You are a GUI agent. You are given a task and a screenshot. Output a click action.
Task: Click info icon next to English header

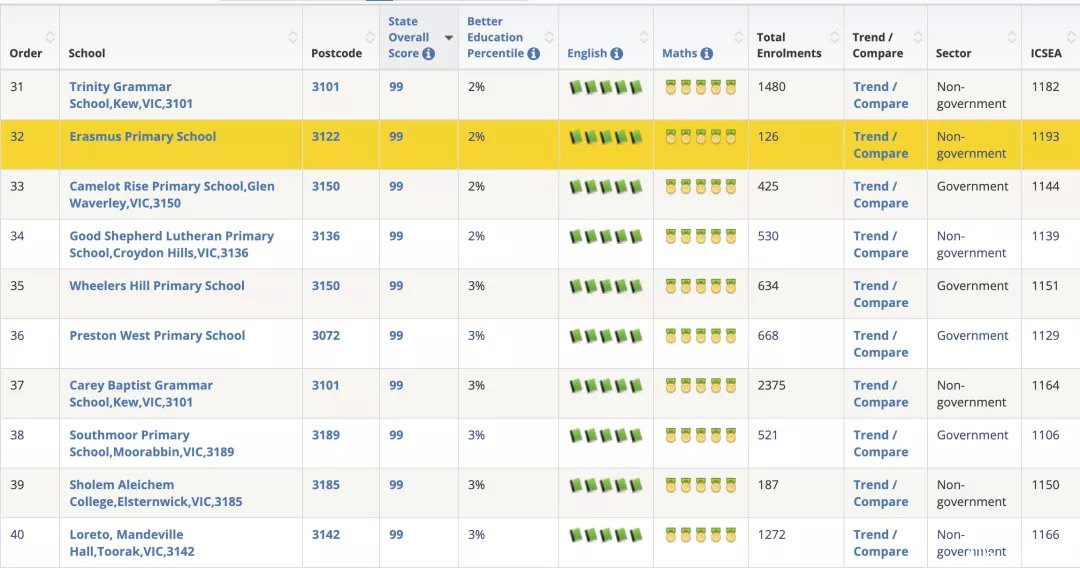pyautogui.click(x=616, y=54)
